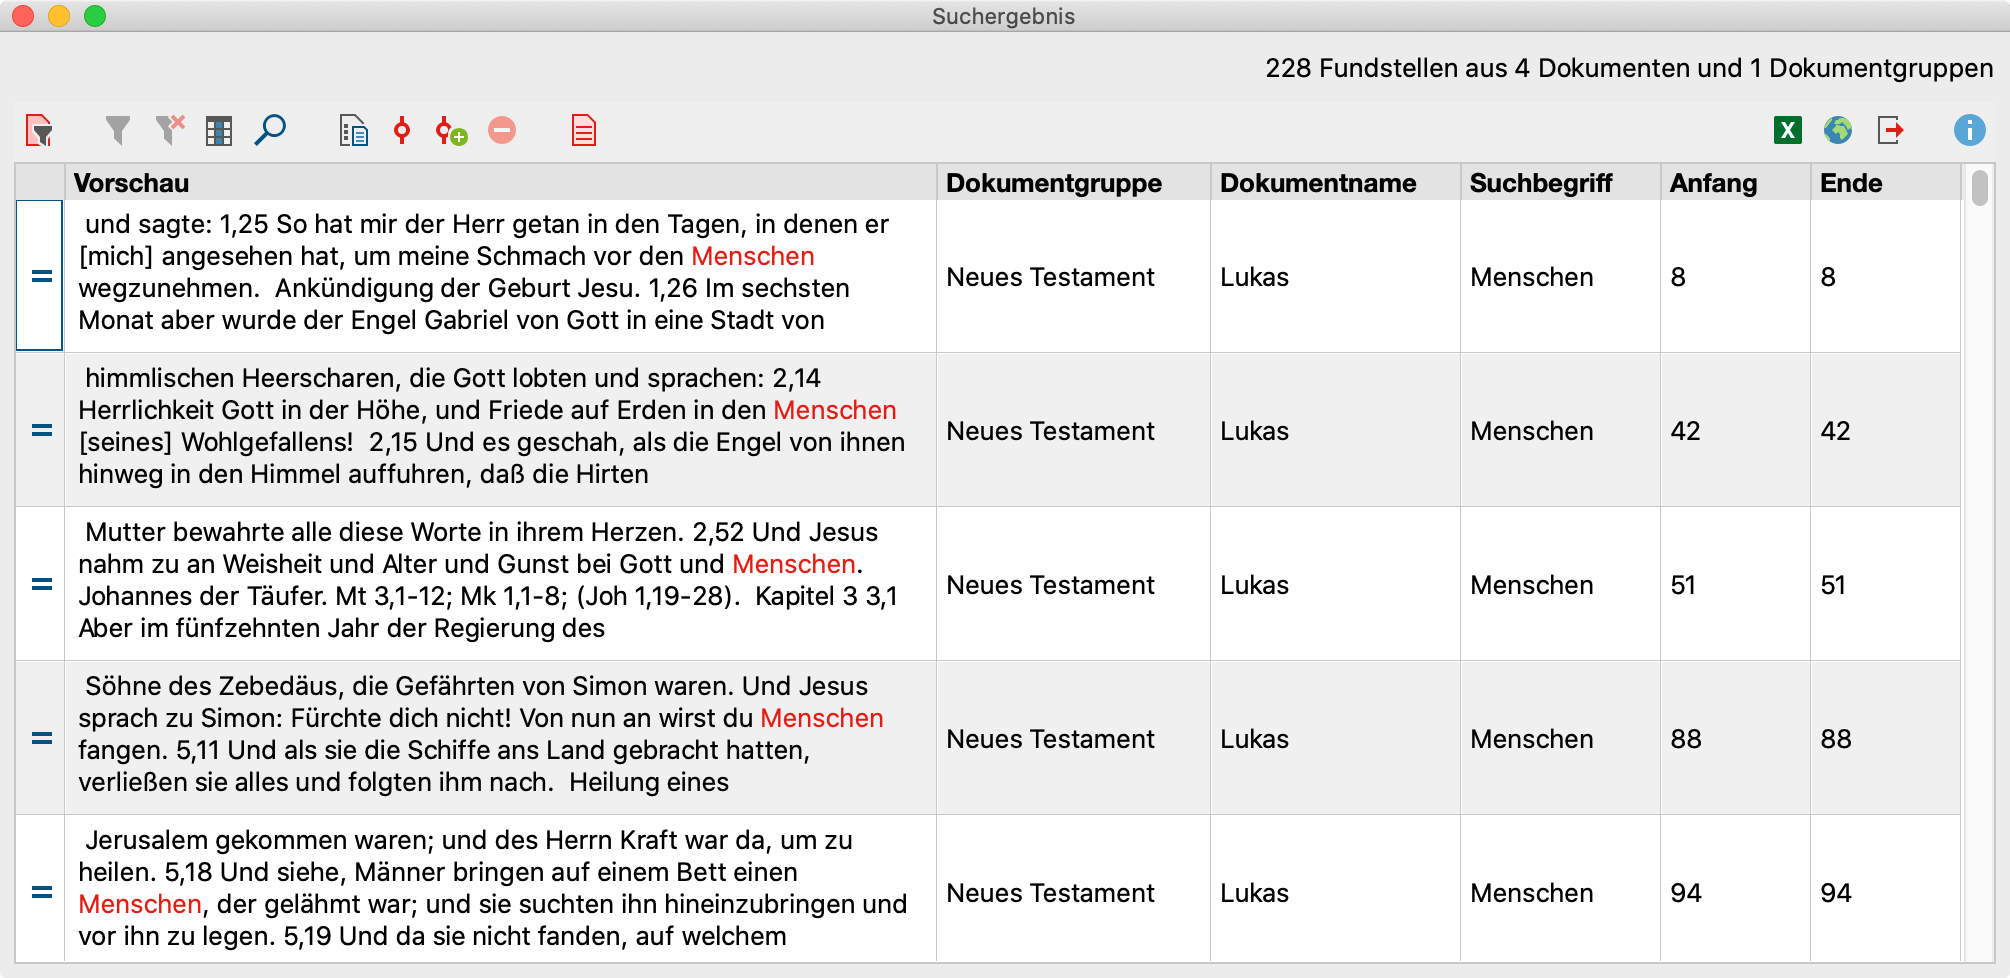This screenshot has width=2010, height=978.
Task: Select the row marker for Anfang 8
Action: click(x=40, y=276)
